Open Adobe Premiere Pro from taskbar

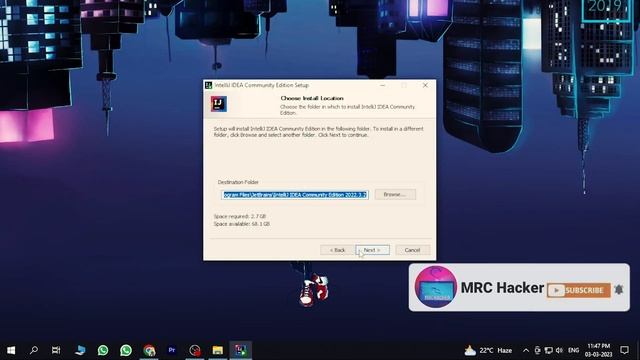point(172,350)
